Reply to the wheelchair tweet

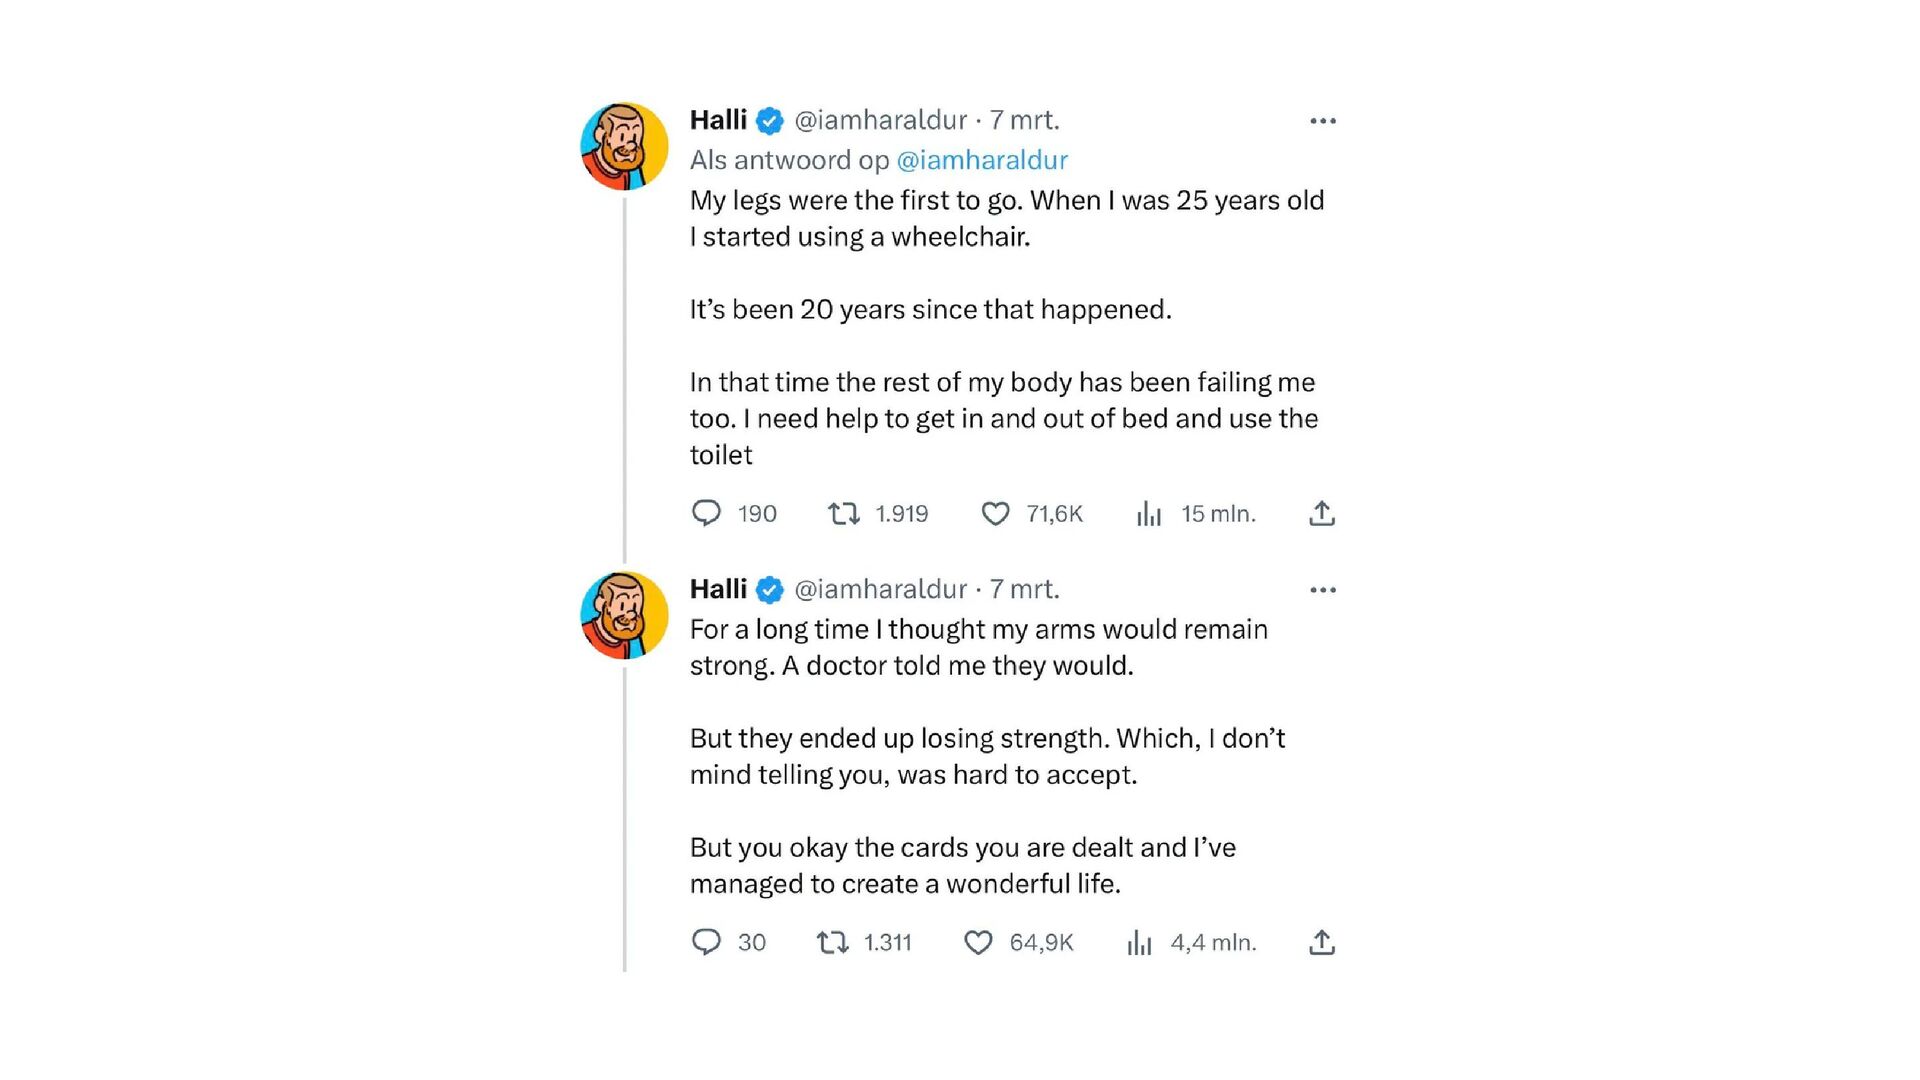coord(706,513)
